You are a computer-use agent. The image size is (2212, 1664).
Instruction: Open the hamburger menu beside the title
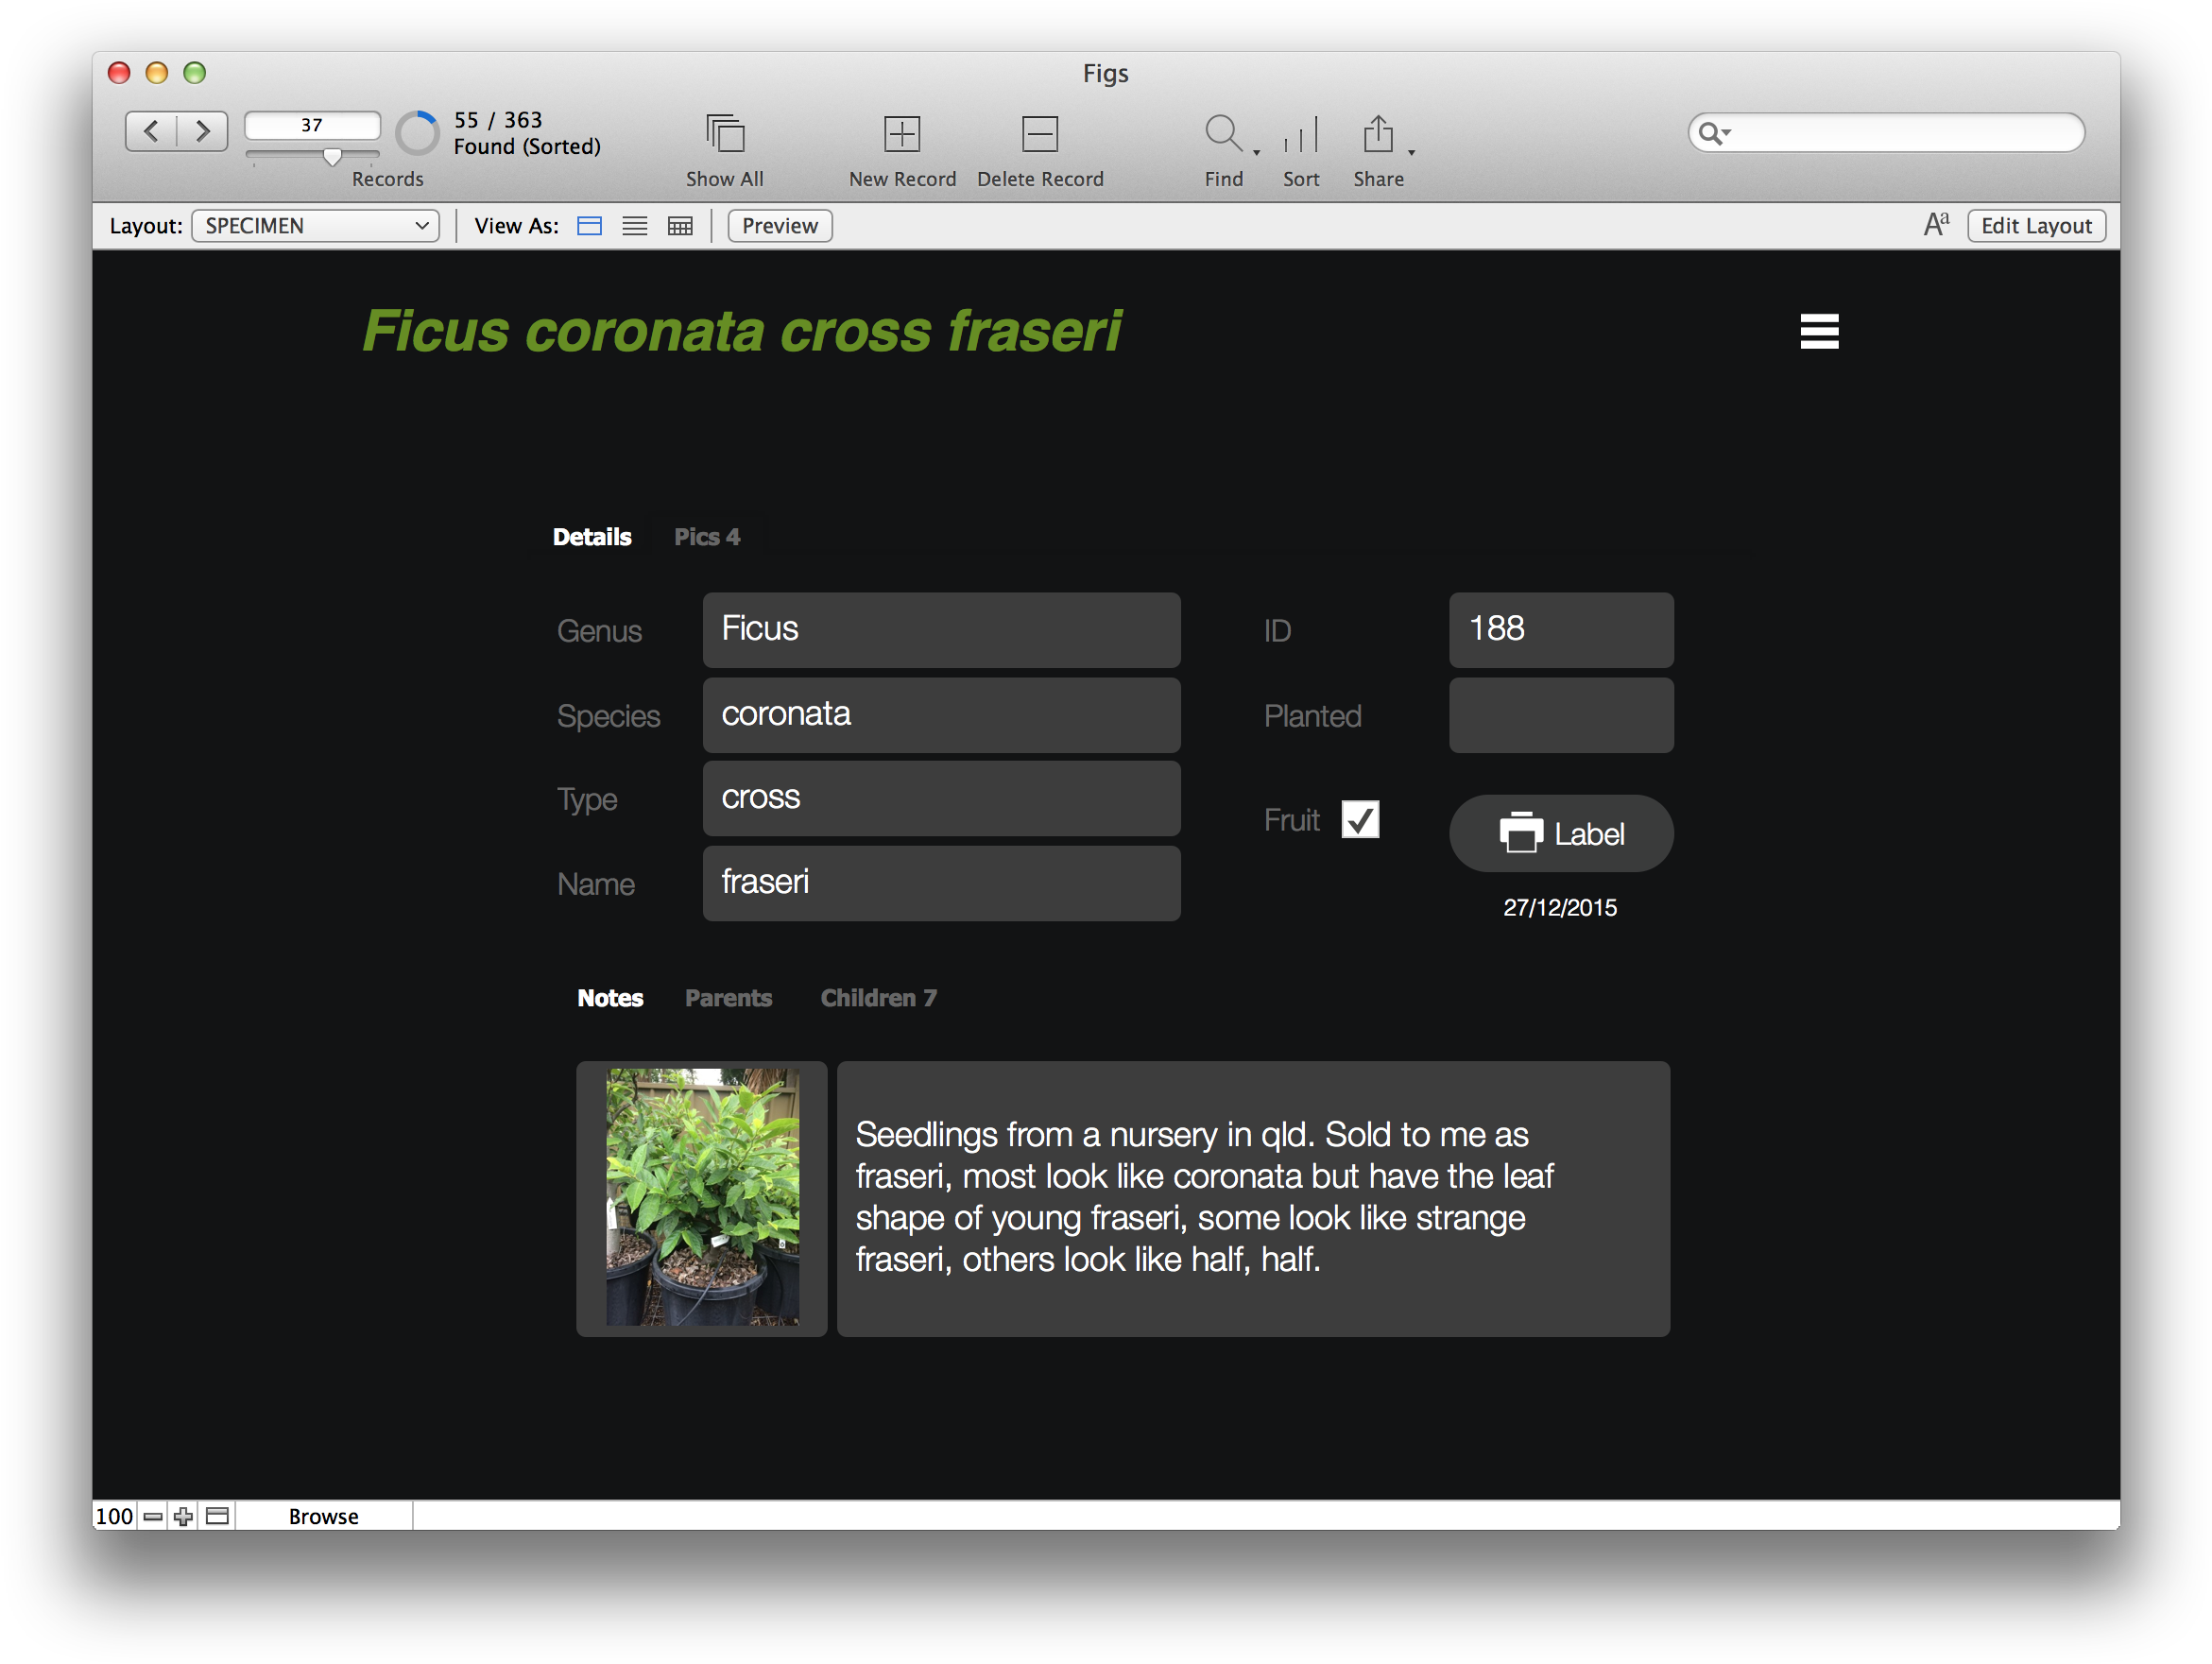pyautogui.click(x=1818, y=331)
